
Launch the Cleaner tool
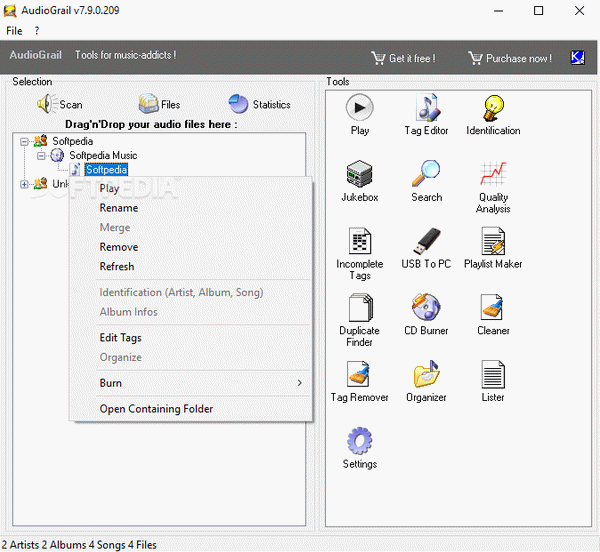click(x=492, y=307)
